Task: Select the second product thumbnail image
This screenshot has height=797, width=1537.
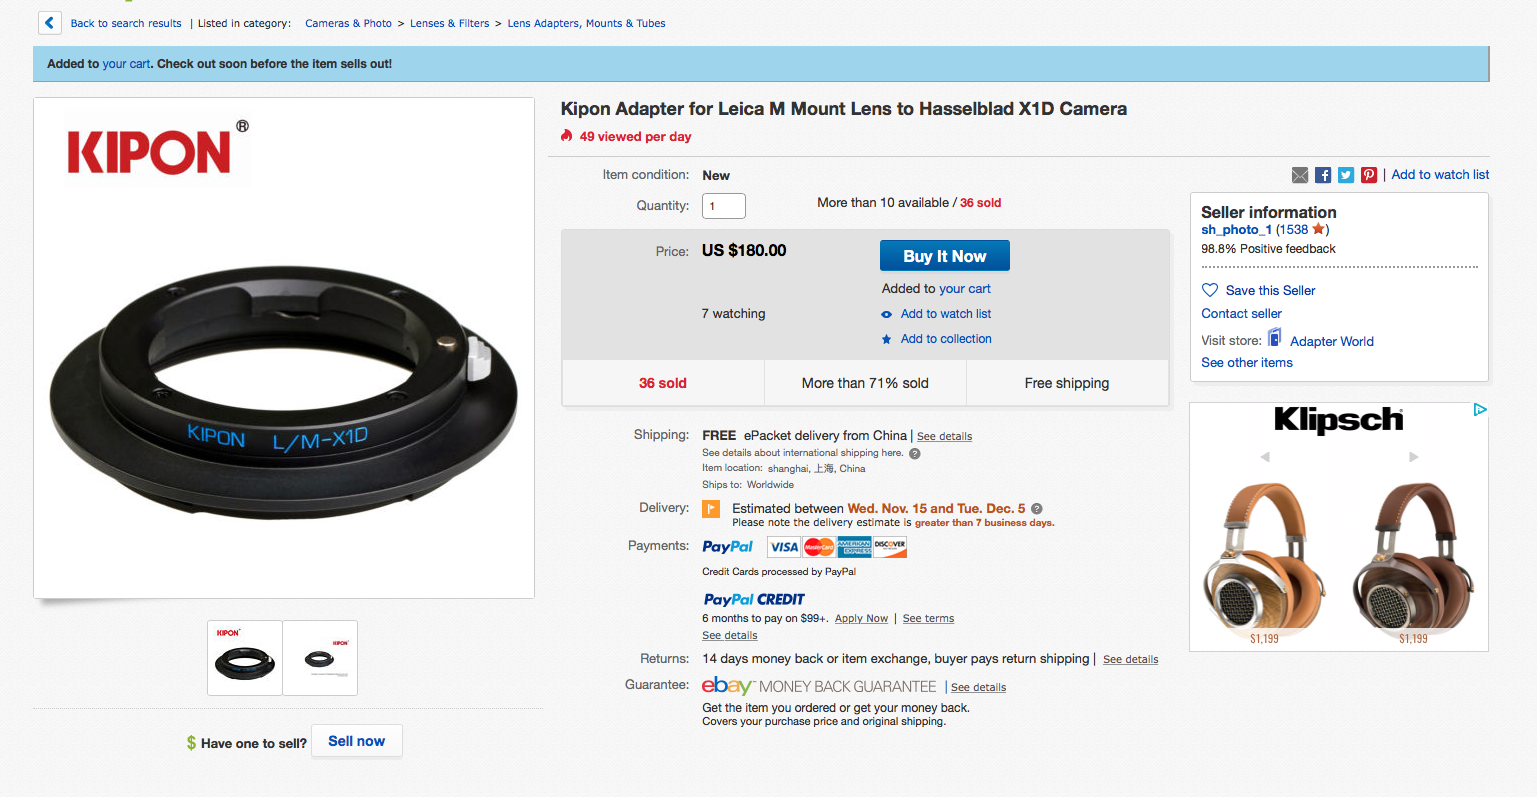Action: pyautogui.click(x=320, y=658)
